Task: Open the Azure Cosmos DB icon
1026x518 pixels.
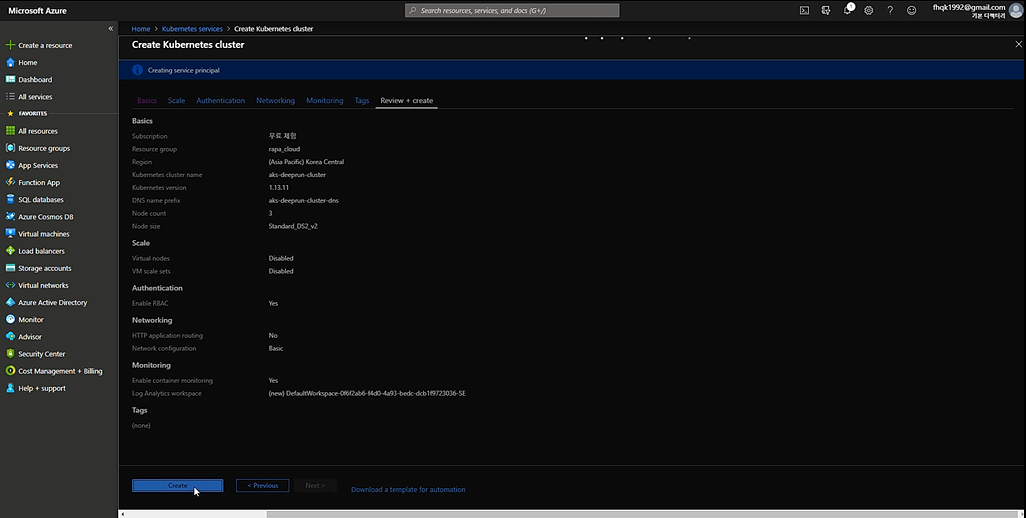Action: [10, 216]
